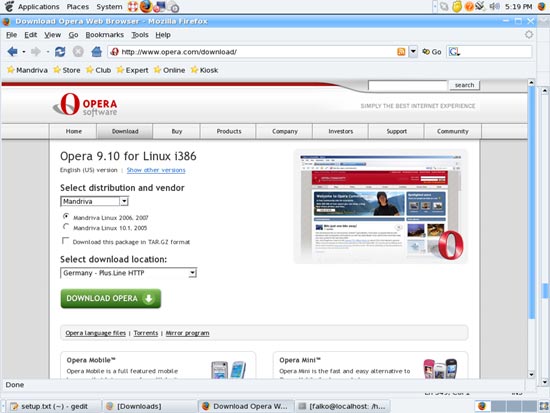The image size is (550, 413).
Task: Click the Show other versions link
Action: pos(156,170)
